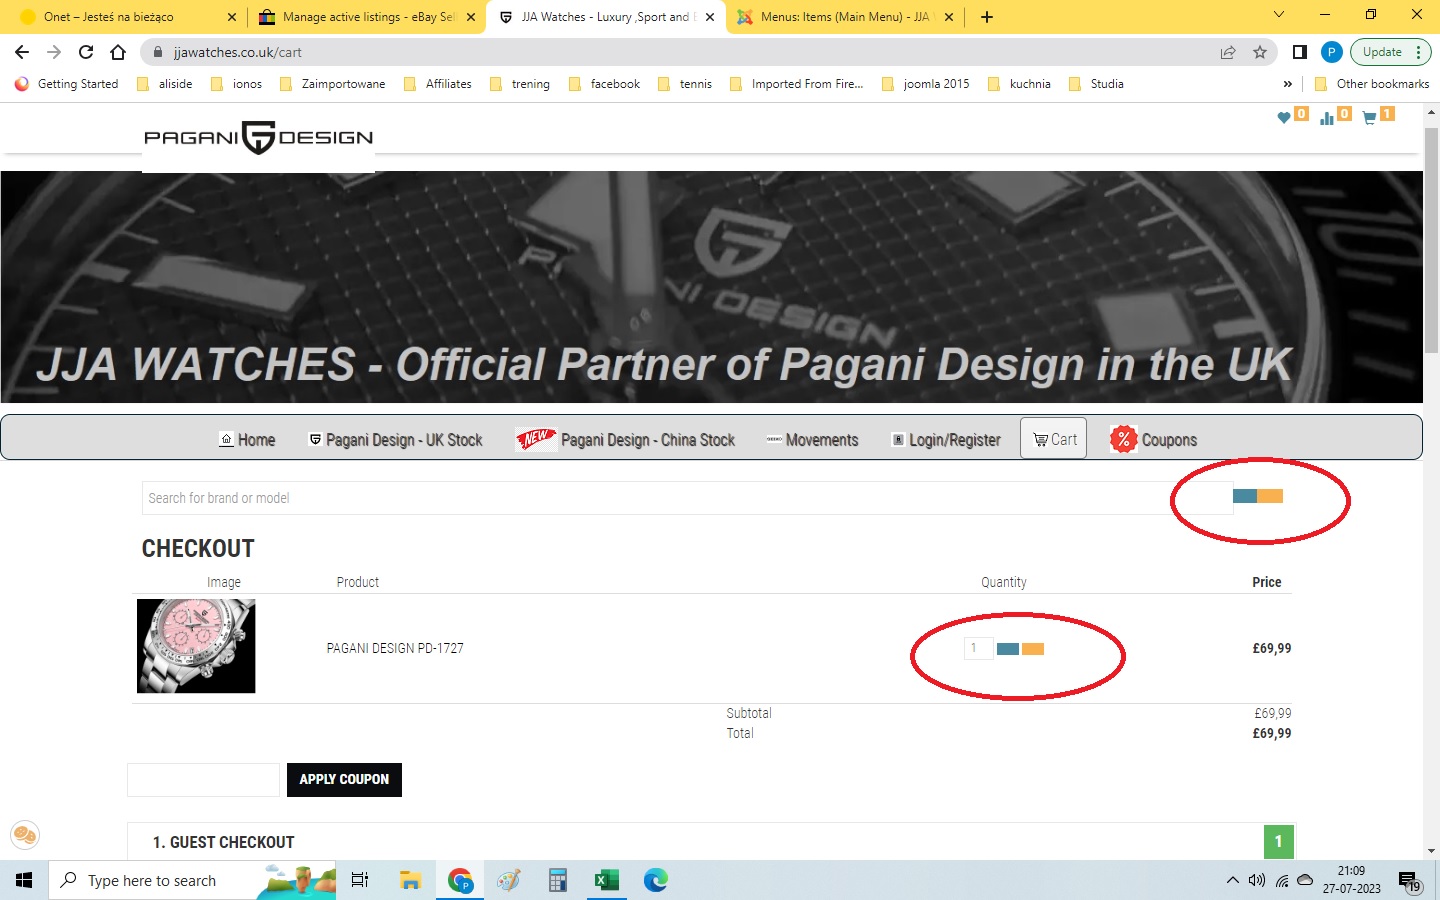Open the compare bar-chart icon in header

tap(1327, 118)
